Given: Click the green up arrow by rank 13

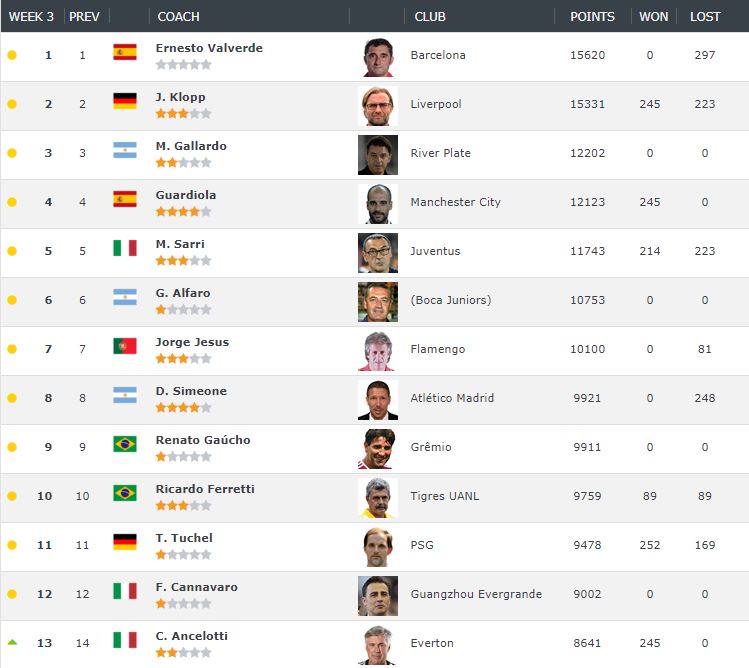Looking at the screenshot, I should pos(12,642).
